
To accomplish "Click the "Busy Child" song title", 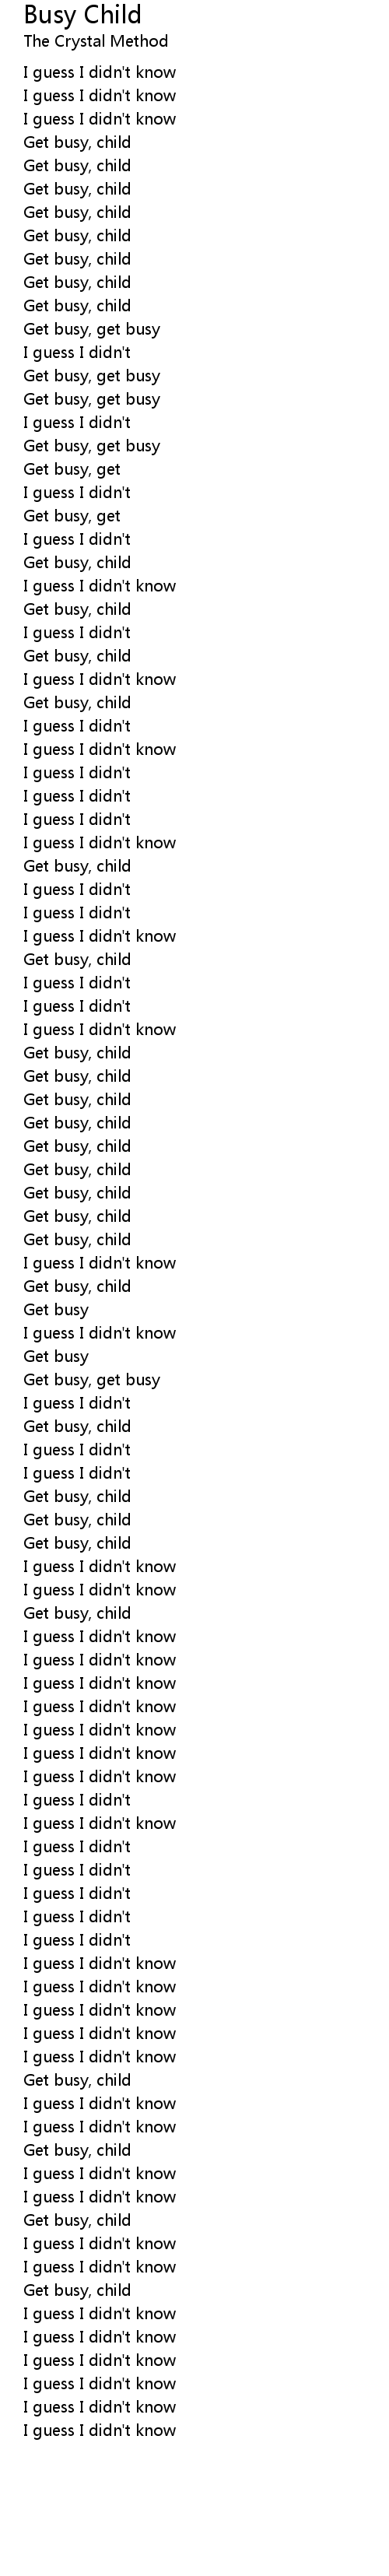I will click(x=82, y=15).
